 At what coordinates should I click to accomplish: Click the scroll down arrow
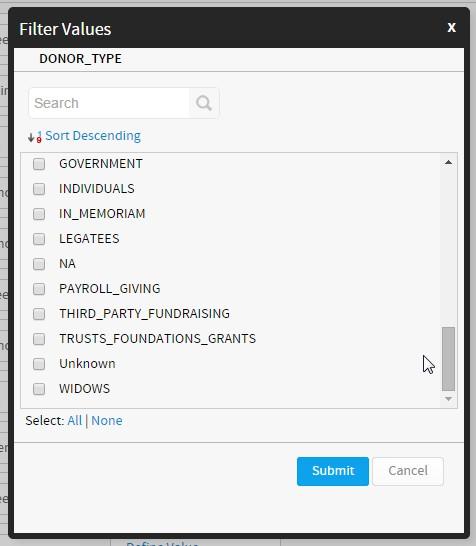click(x=448, y=399)
